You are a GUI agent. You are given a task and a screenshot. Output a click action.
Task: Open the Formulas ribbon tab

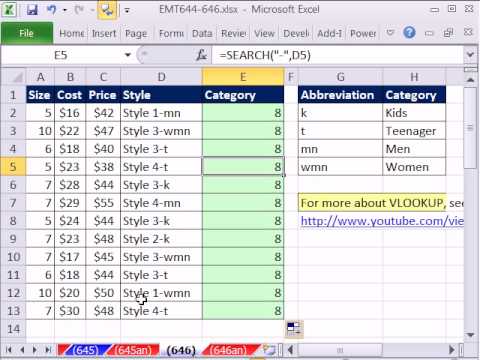coord(171,33)
